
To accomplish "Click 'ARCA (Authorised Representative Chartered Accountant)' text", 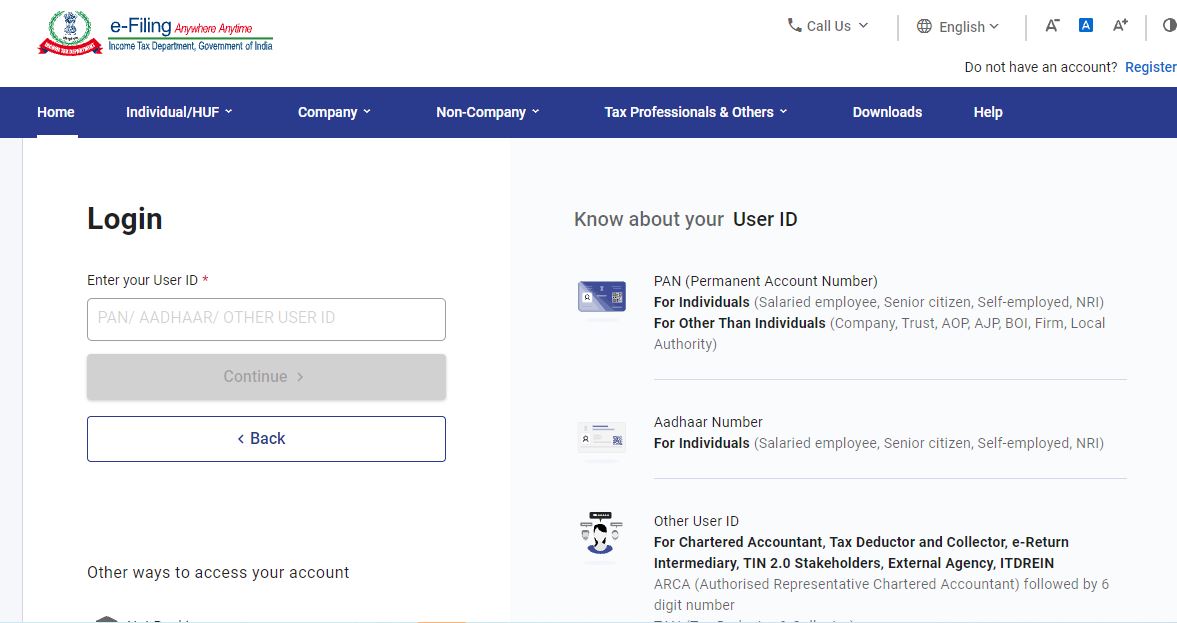I will (x=837, y=584).
